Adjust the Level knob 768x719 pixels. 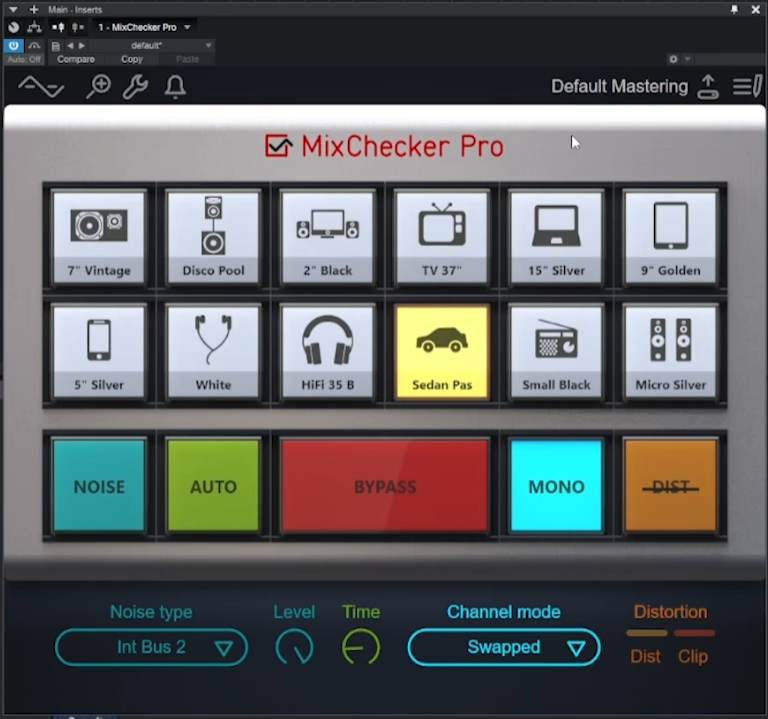pyautogui.click(x=294, y=647)
